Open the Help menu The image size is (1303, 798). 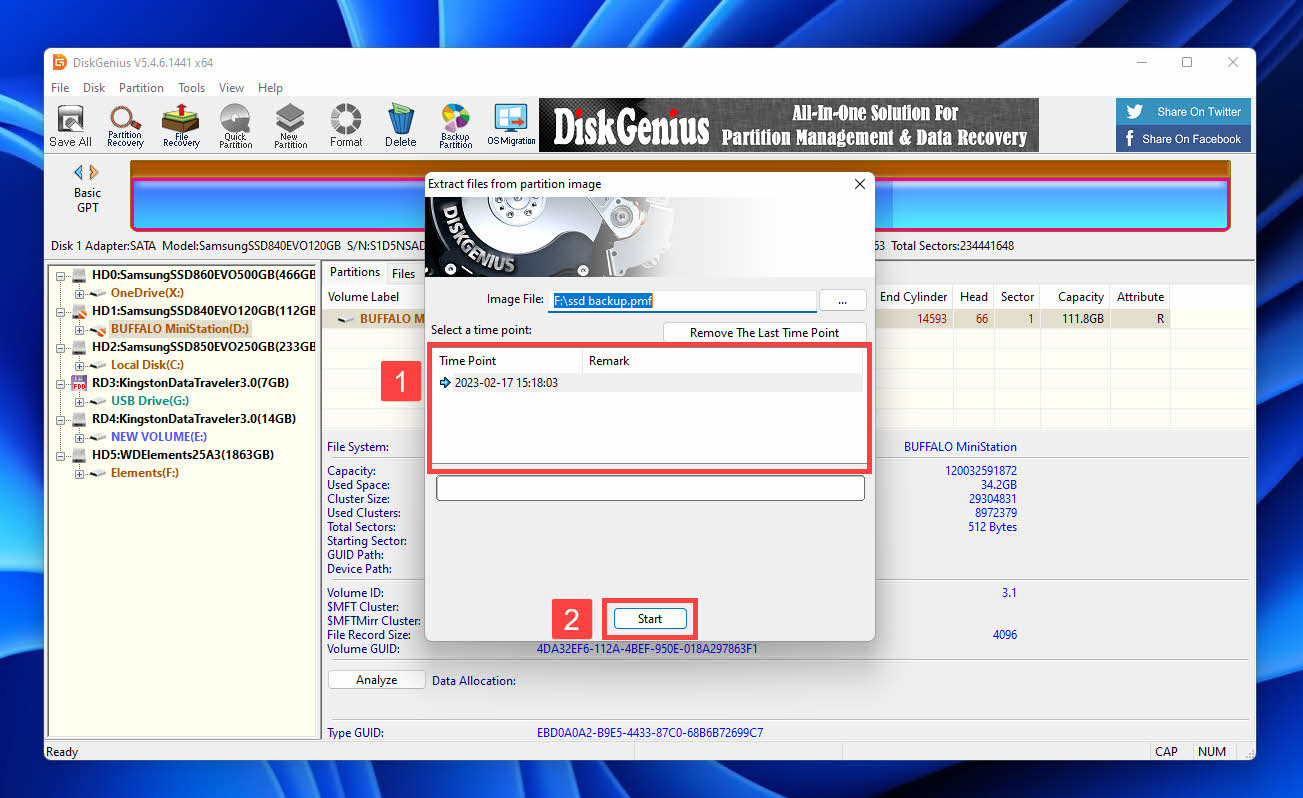(x=270, y=88)
